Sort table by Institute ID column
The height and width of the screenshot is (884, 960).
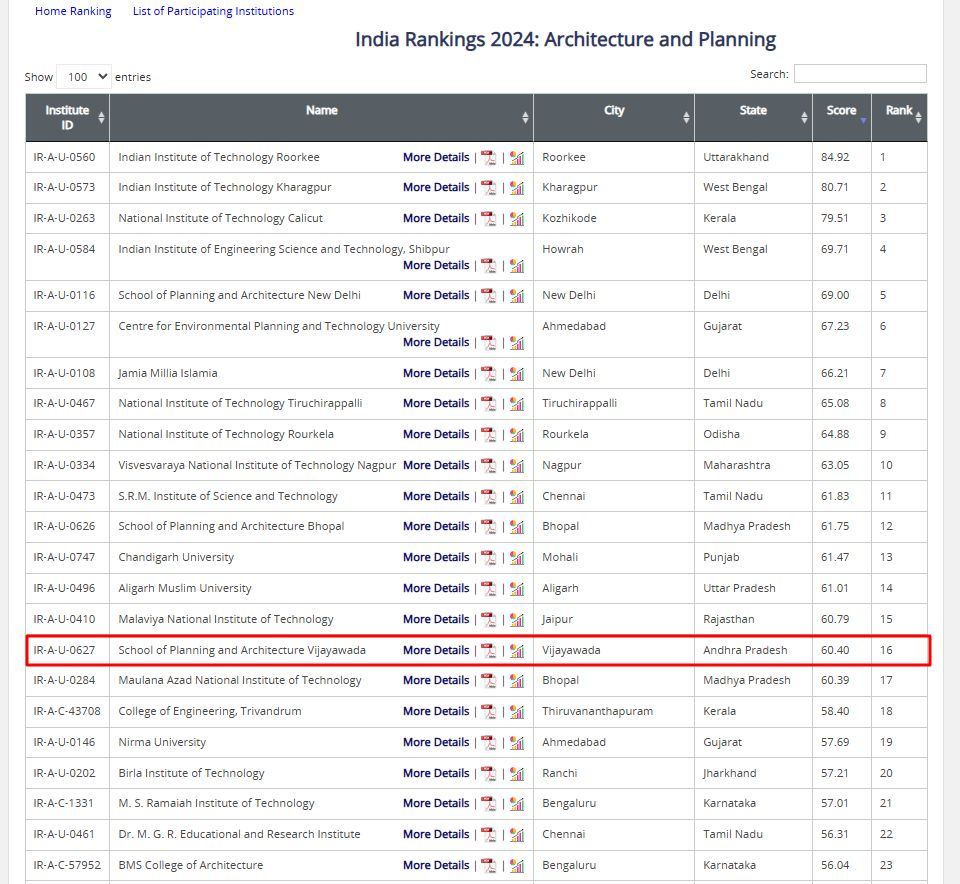(x=67, y=118)
